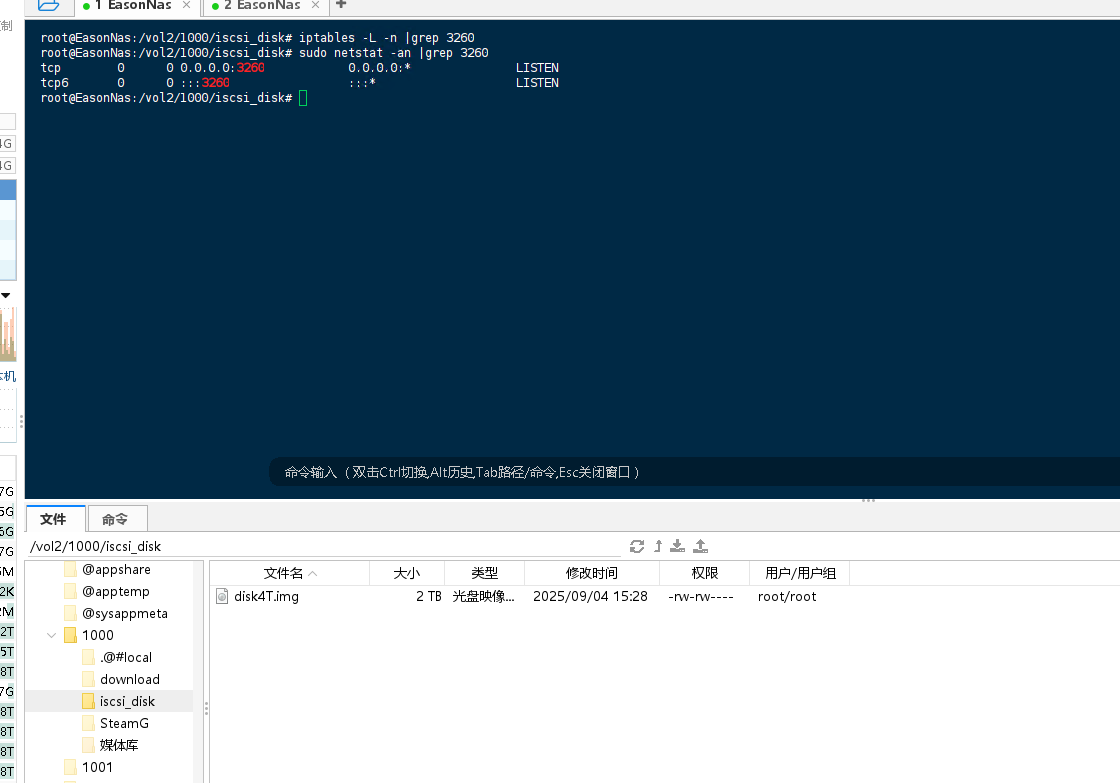Click the download file icon
The width and height of the screenshot is (1120, 783).
pyautogui.click(x=677, y=547)
